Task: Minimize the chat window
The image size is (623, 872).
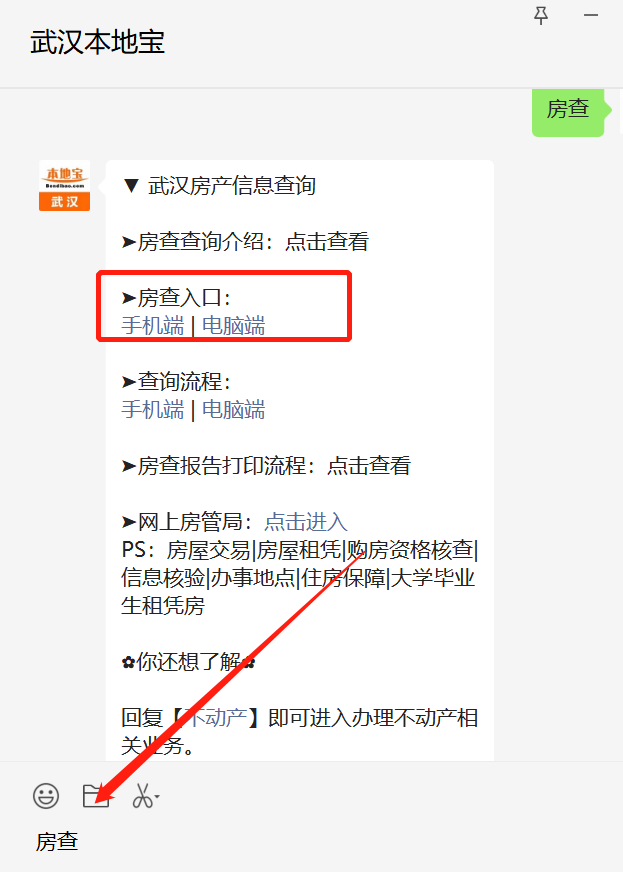Action: [591, 16]
